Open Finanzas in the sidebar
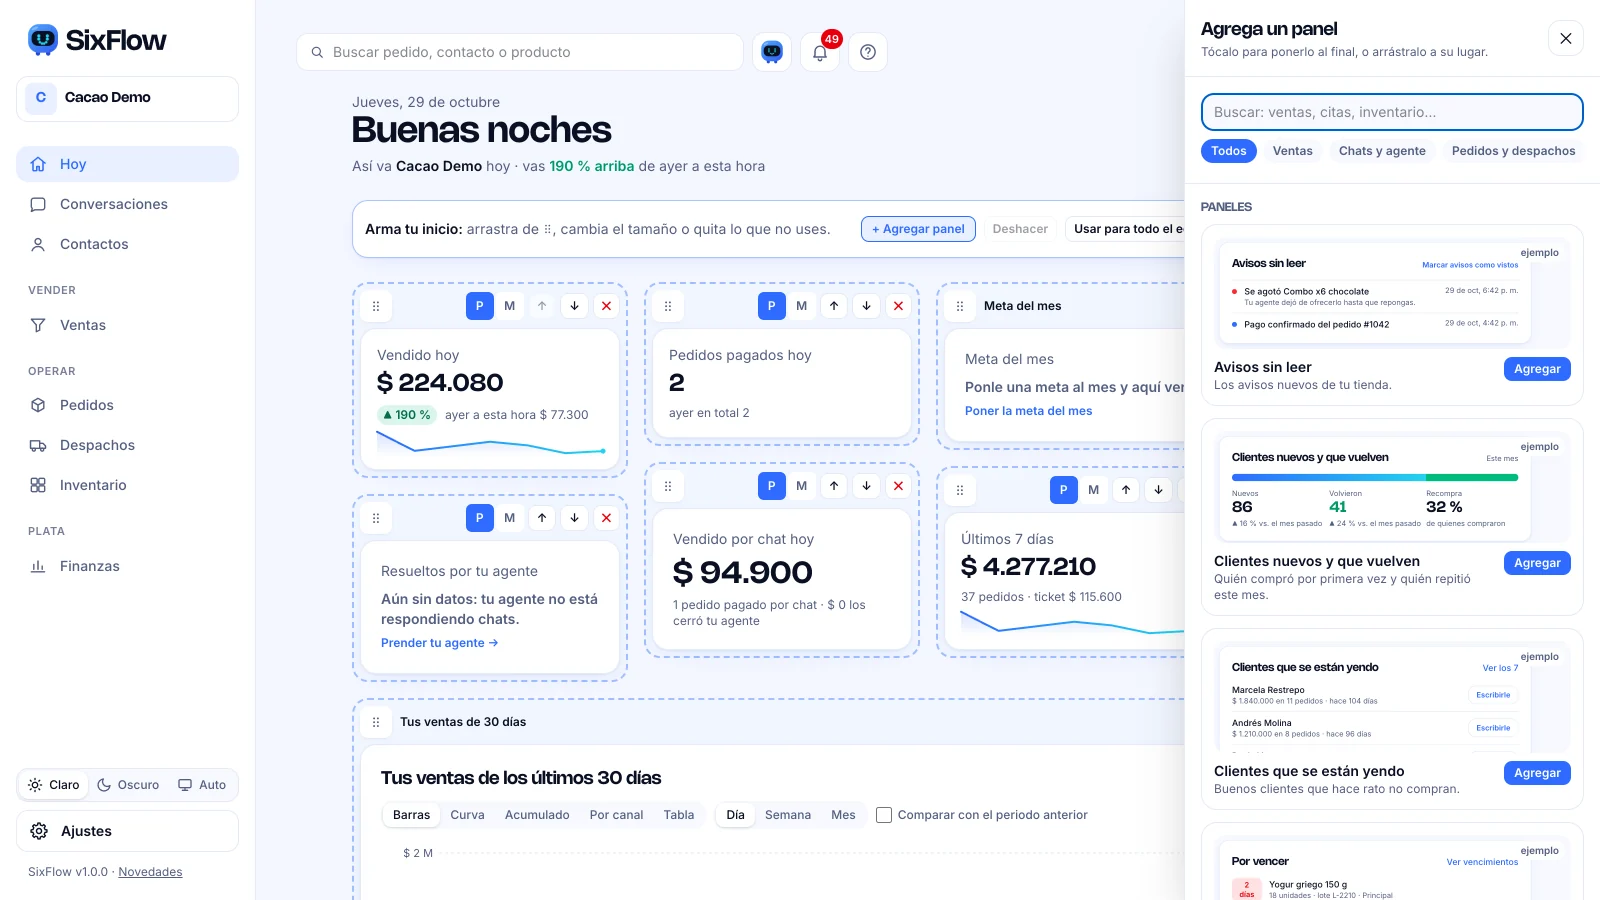The image size is (1600, 900). [x=127, y=566]
